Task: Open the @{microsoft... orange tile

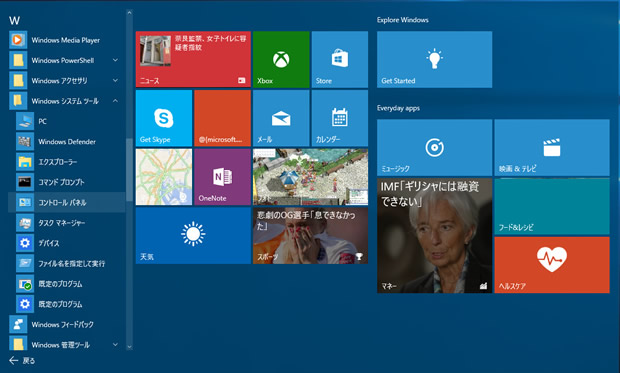Action: 223,118
